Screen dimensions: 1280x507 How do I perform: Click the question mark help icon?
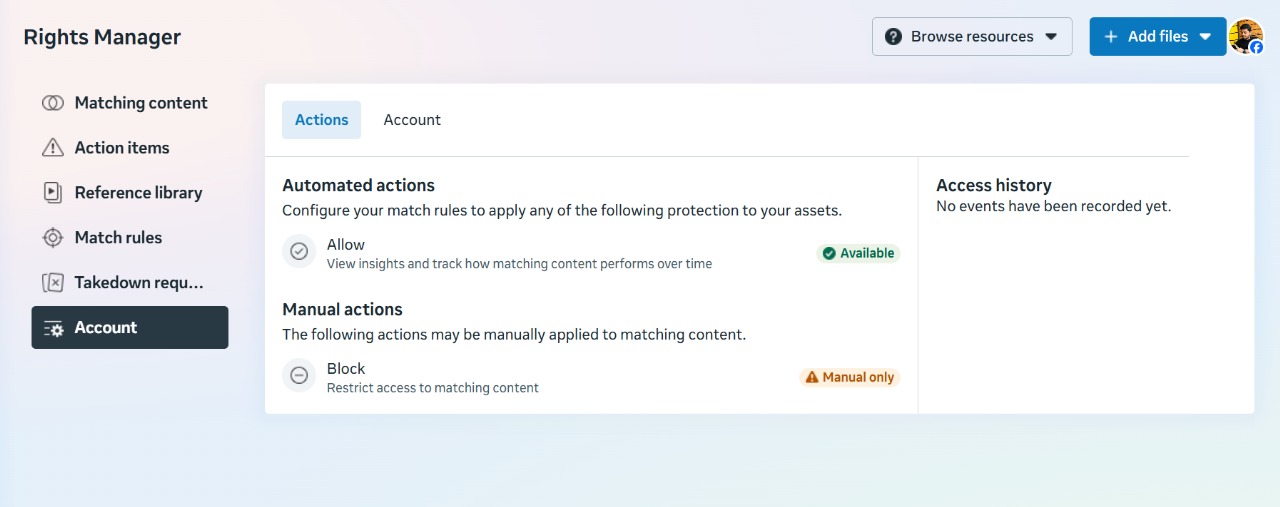(893, 37)
